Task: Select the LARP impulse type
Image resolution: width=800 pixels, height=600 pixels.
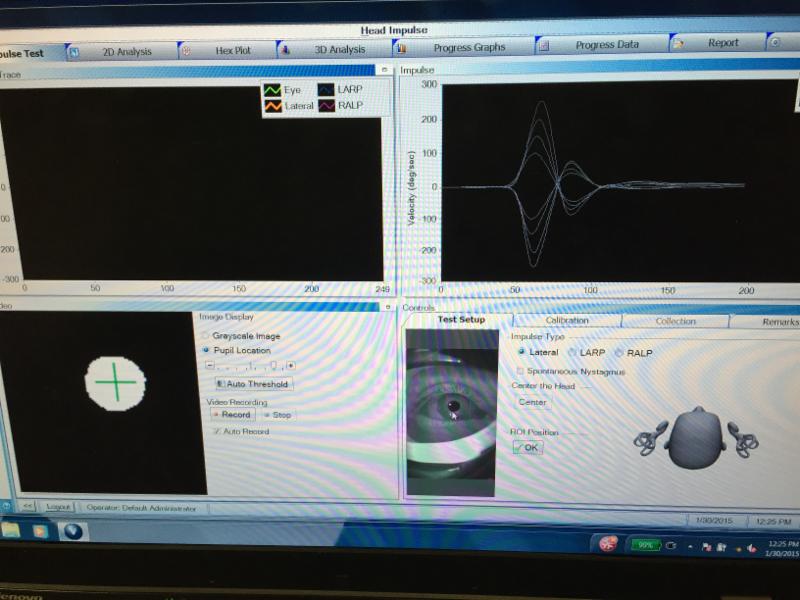Action: [573, 353]
